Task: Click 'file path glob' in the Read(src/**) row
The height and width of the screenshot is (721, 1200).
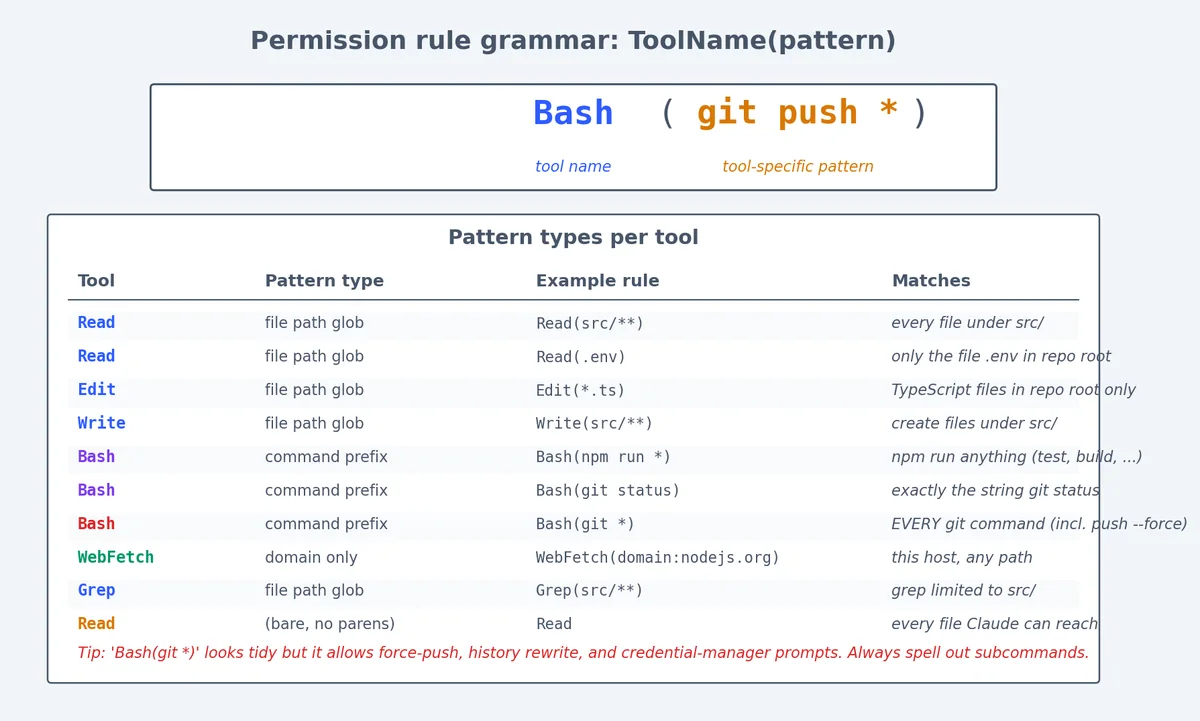Action: (314, 323)
